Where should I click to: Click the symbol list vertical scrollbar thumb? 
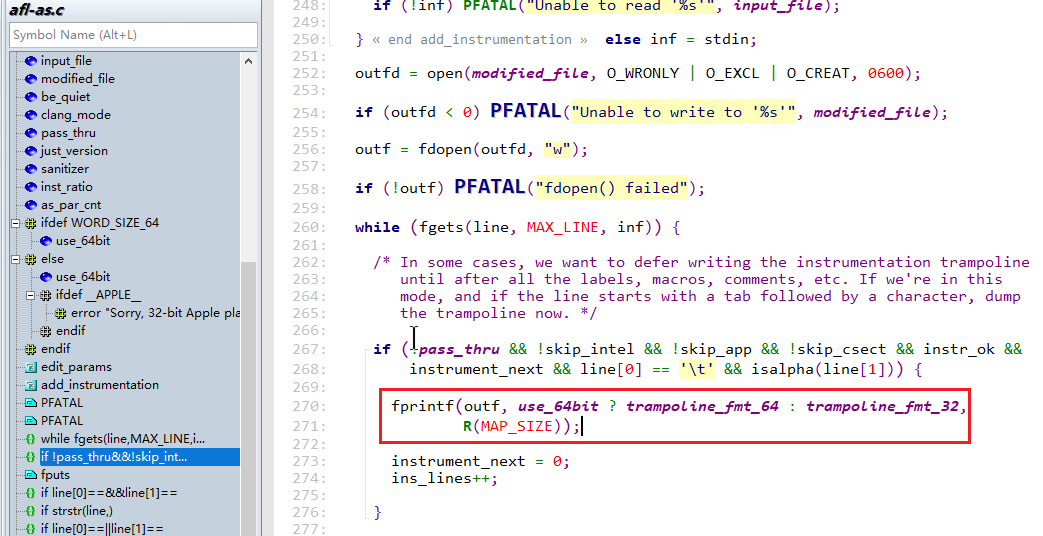[x=248, y=398]
